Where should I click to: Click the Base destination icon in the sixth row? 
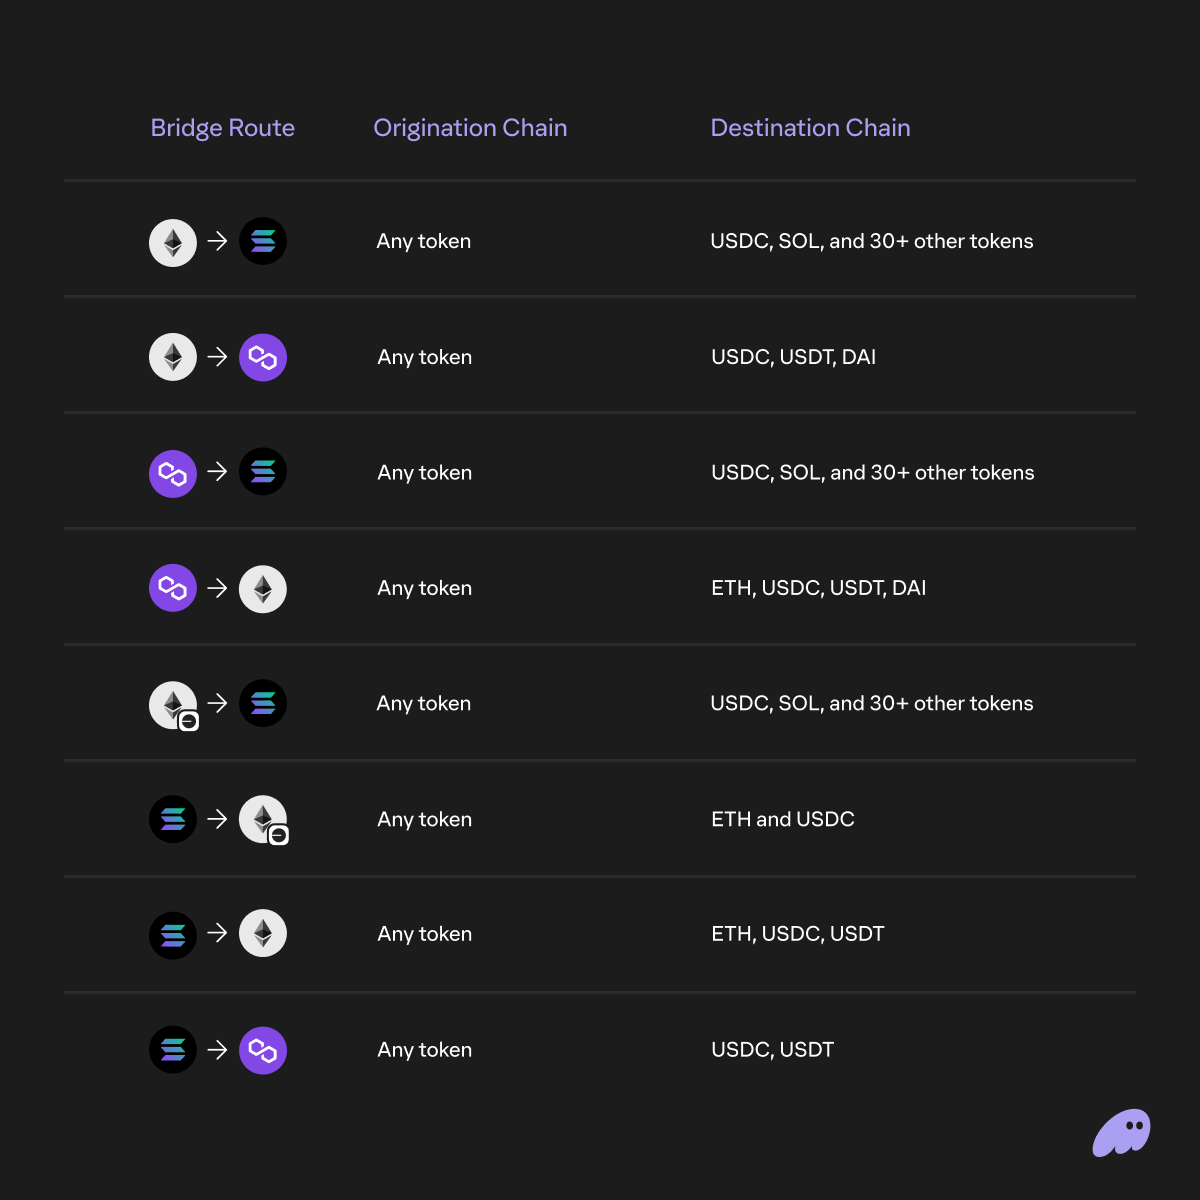(x=264, y=820)
